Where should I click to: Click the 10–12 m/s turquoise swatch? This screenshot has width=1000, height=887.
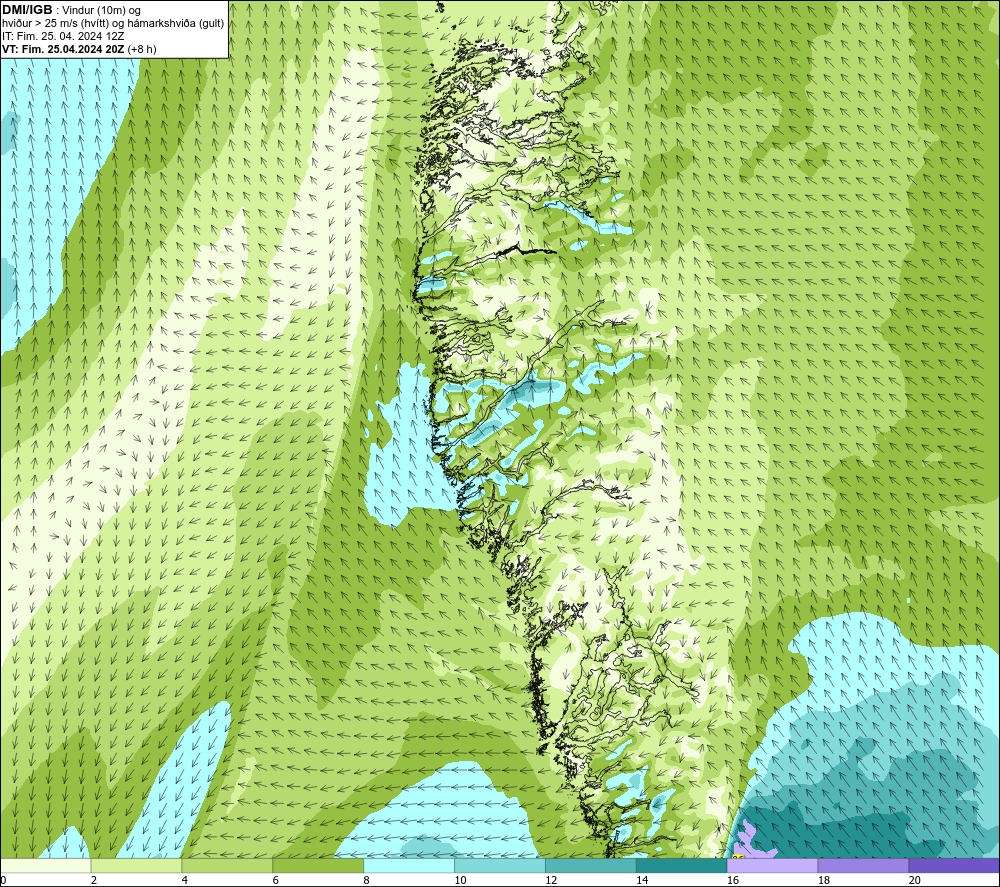pos(500,865)
